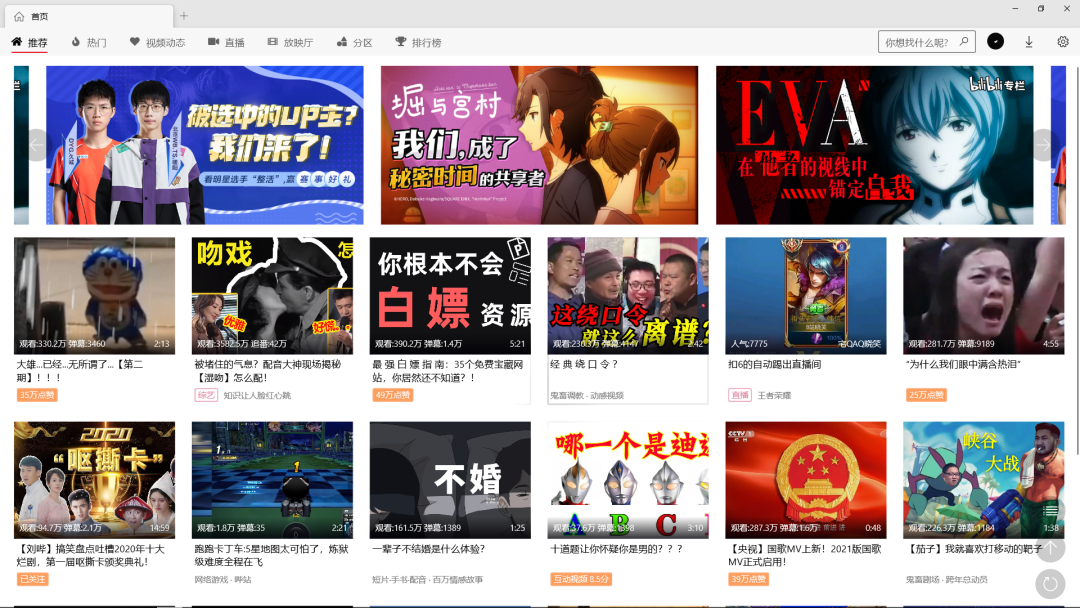The width and height of the screenshot is (1080, 608).
Task: Enter 放映厅 theater via screen icon
Action: (272, 42)
